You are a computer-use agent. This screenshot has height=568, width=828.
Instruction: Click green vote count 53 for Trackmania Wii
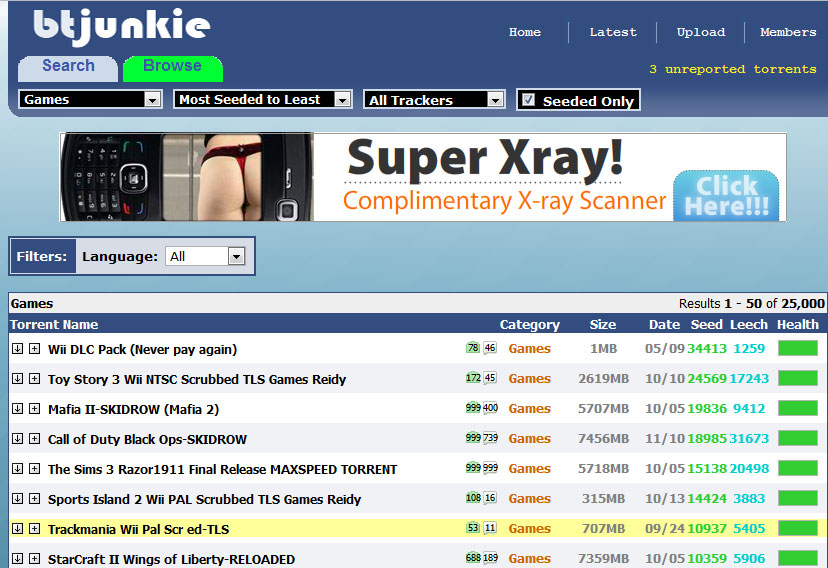coord(473,528)
